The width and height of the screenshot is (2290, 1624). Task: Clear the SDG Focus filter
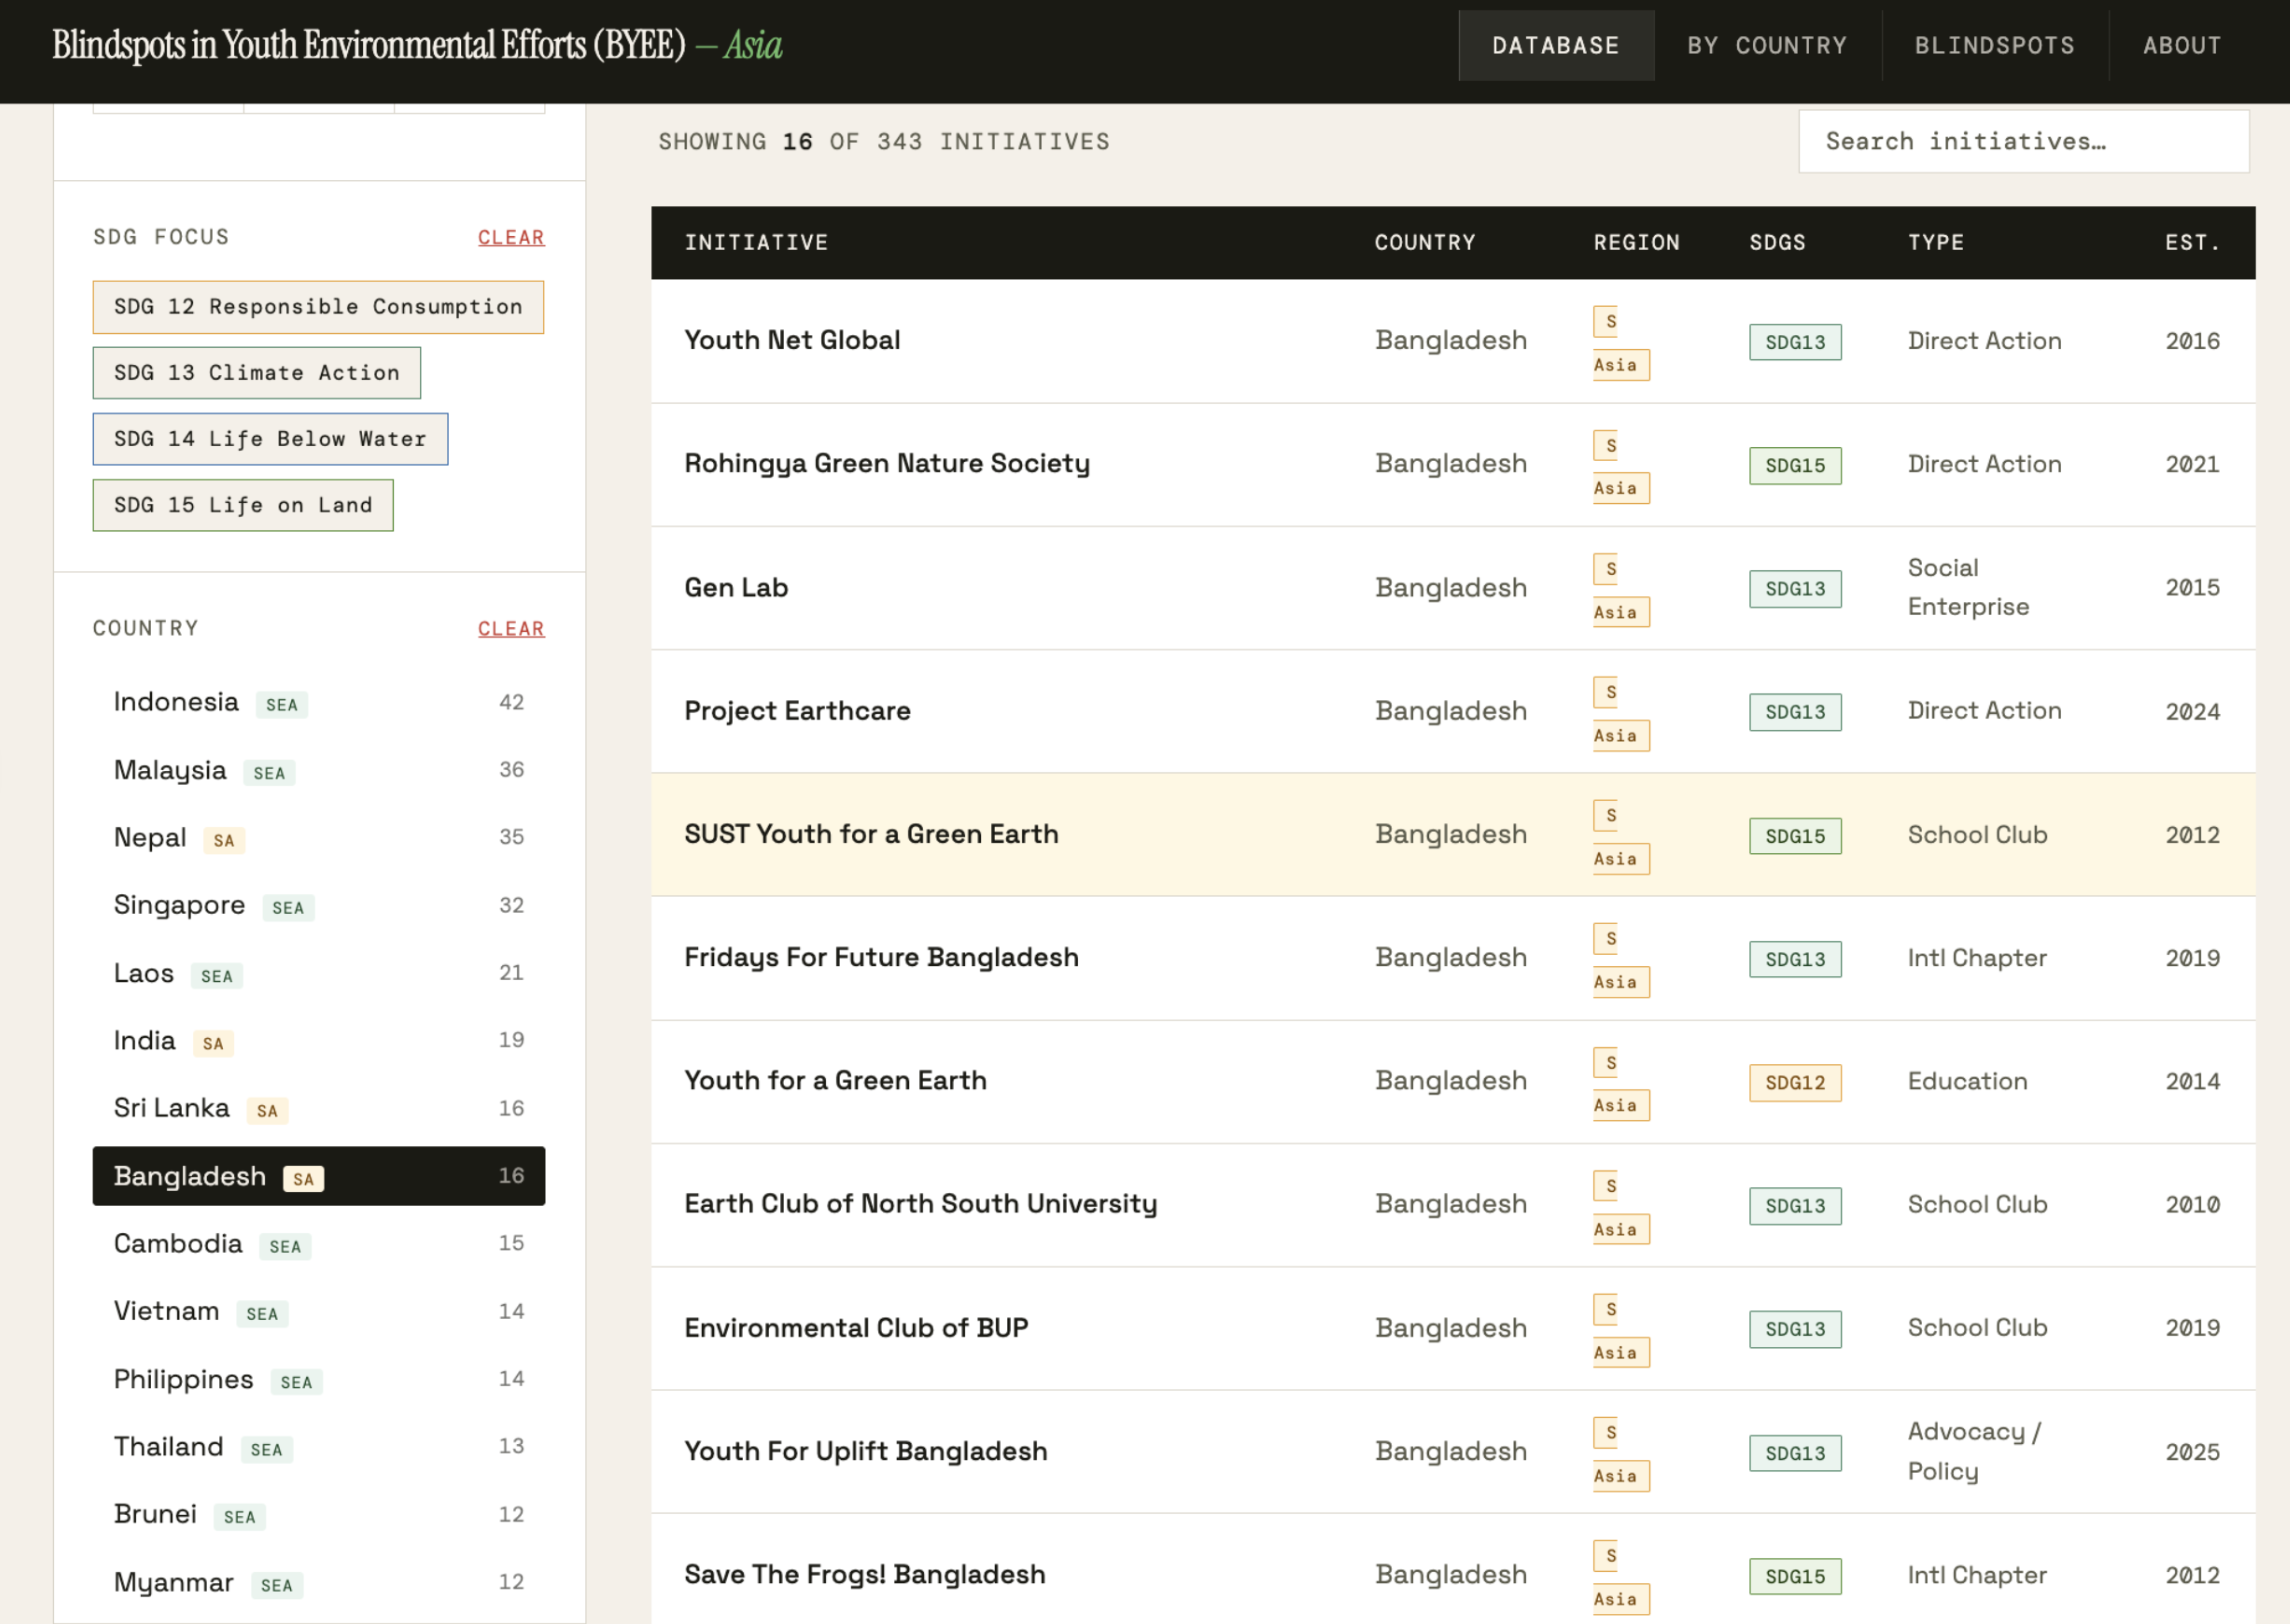511,238
